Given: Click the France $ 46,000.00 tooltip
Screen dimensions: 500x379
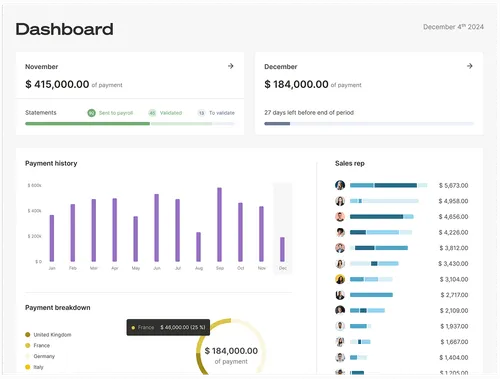Looking at the screenshot, I should 168,327.
